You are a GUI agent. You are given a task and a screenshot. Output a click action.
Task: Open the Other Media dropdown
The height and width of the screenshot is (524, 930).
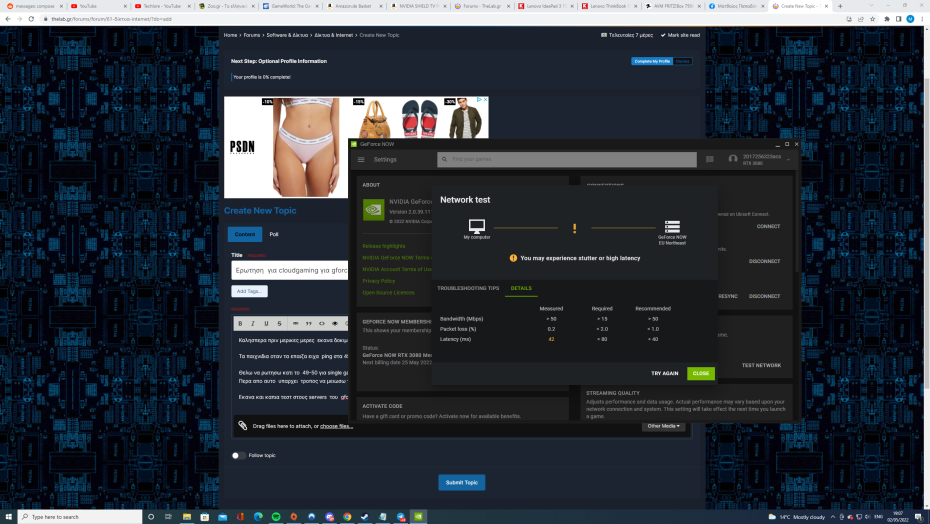pyautogui.click(x=663, y=426)
